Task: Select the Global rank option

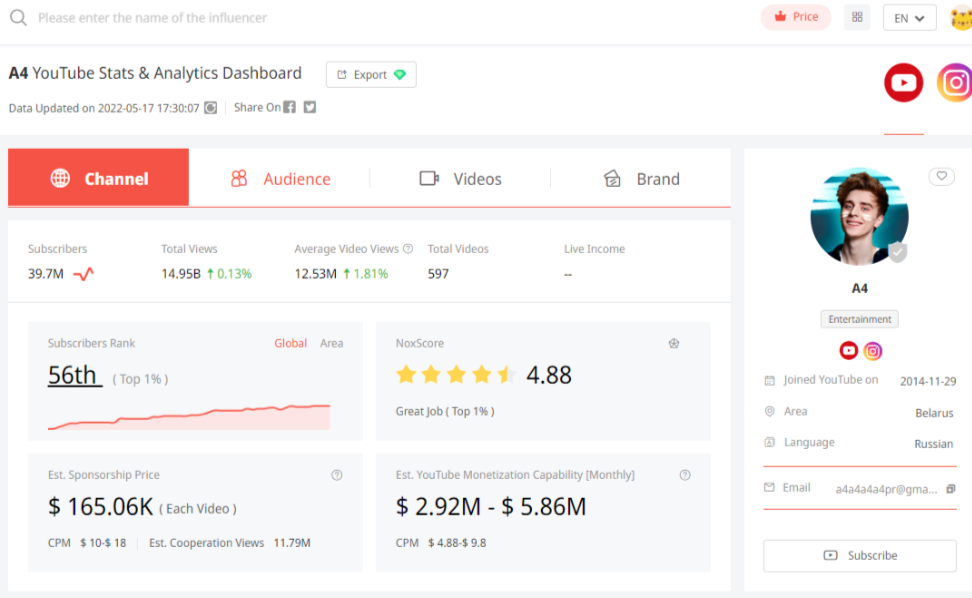Action: click(291, 343)
